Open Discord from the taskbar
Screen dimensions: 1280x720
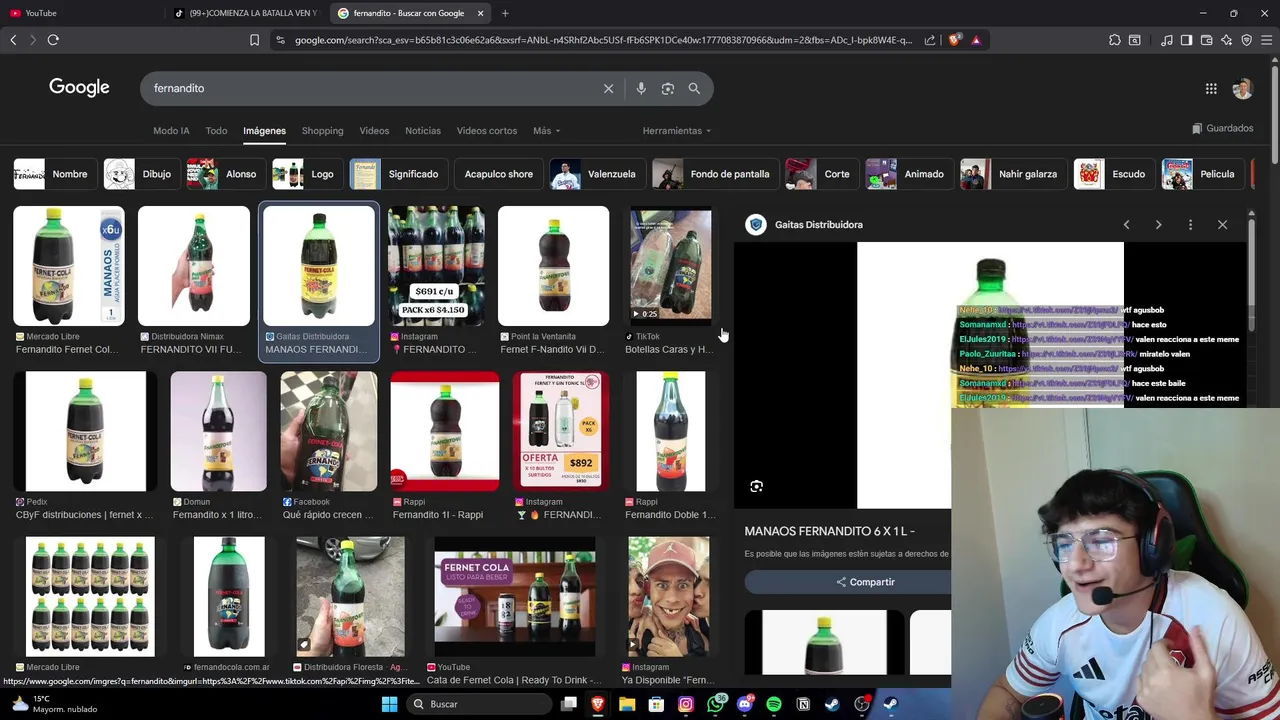point(744,704)
